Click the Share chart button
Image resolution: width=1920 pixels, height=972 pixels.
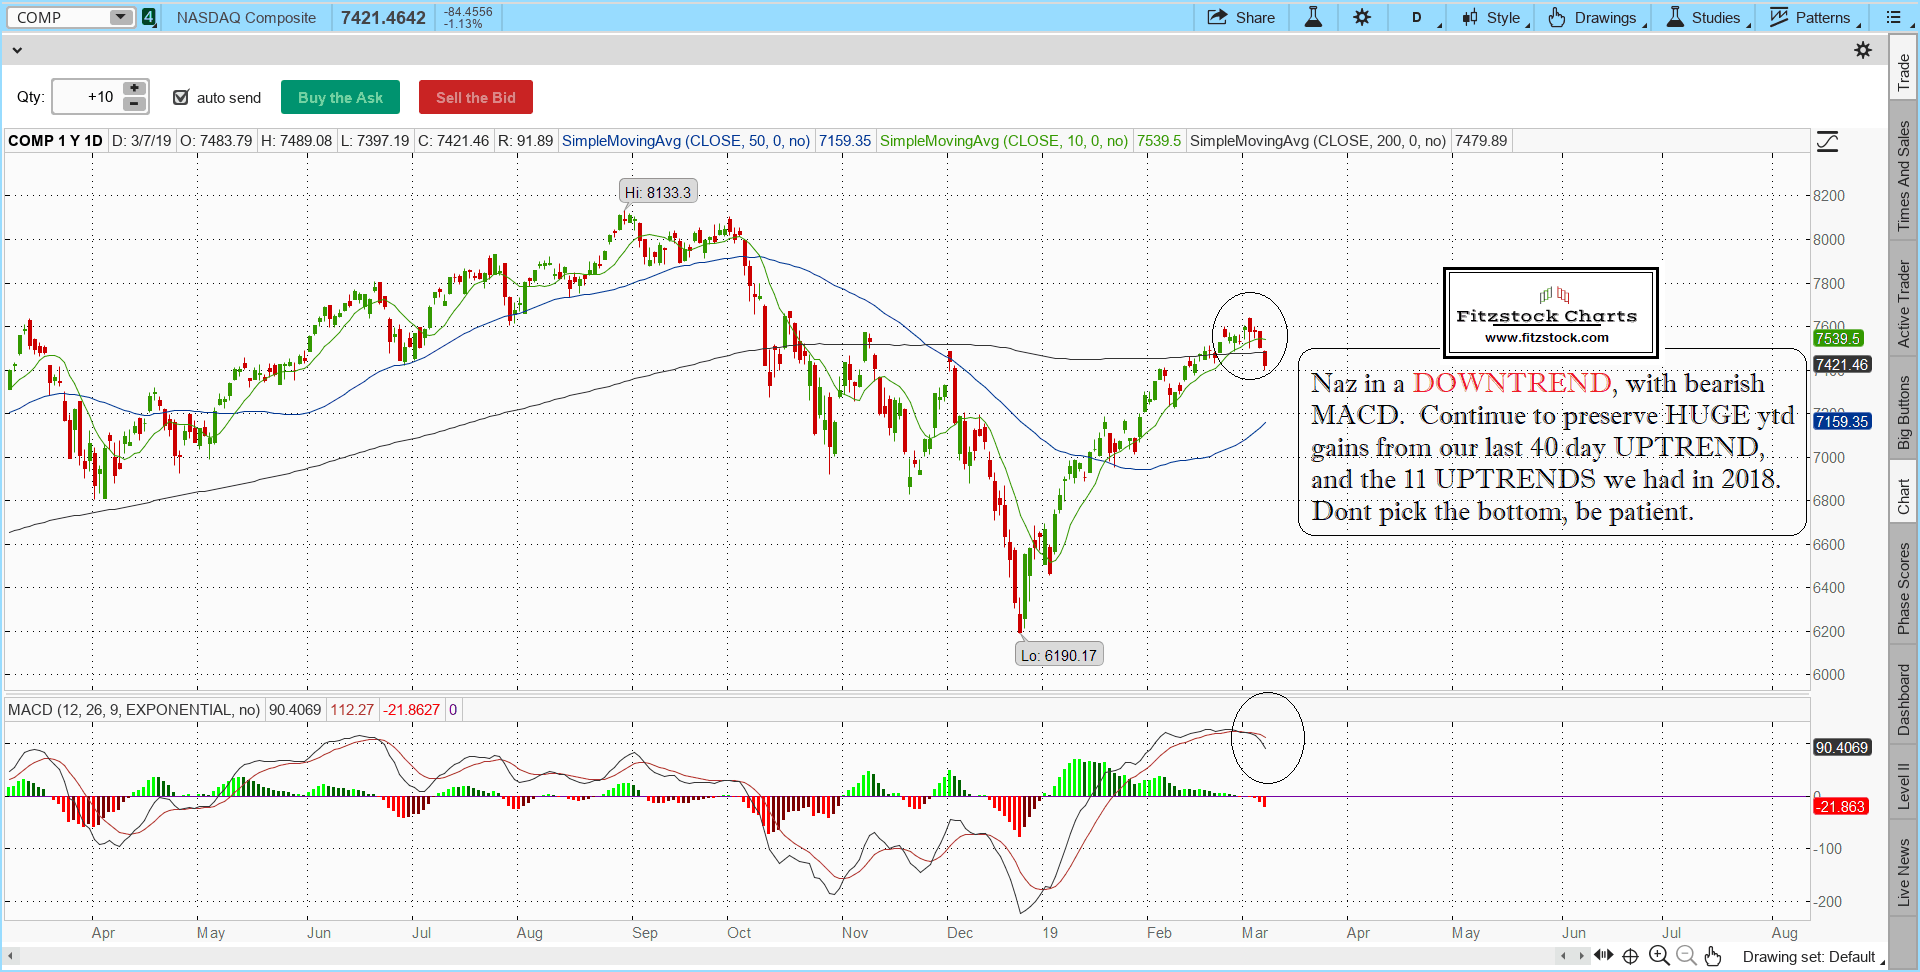coord(1241,17)
